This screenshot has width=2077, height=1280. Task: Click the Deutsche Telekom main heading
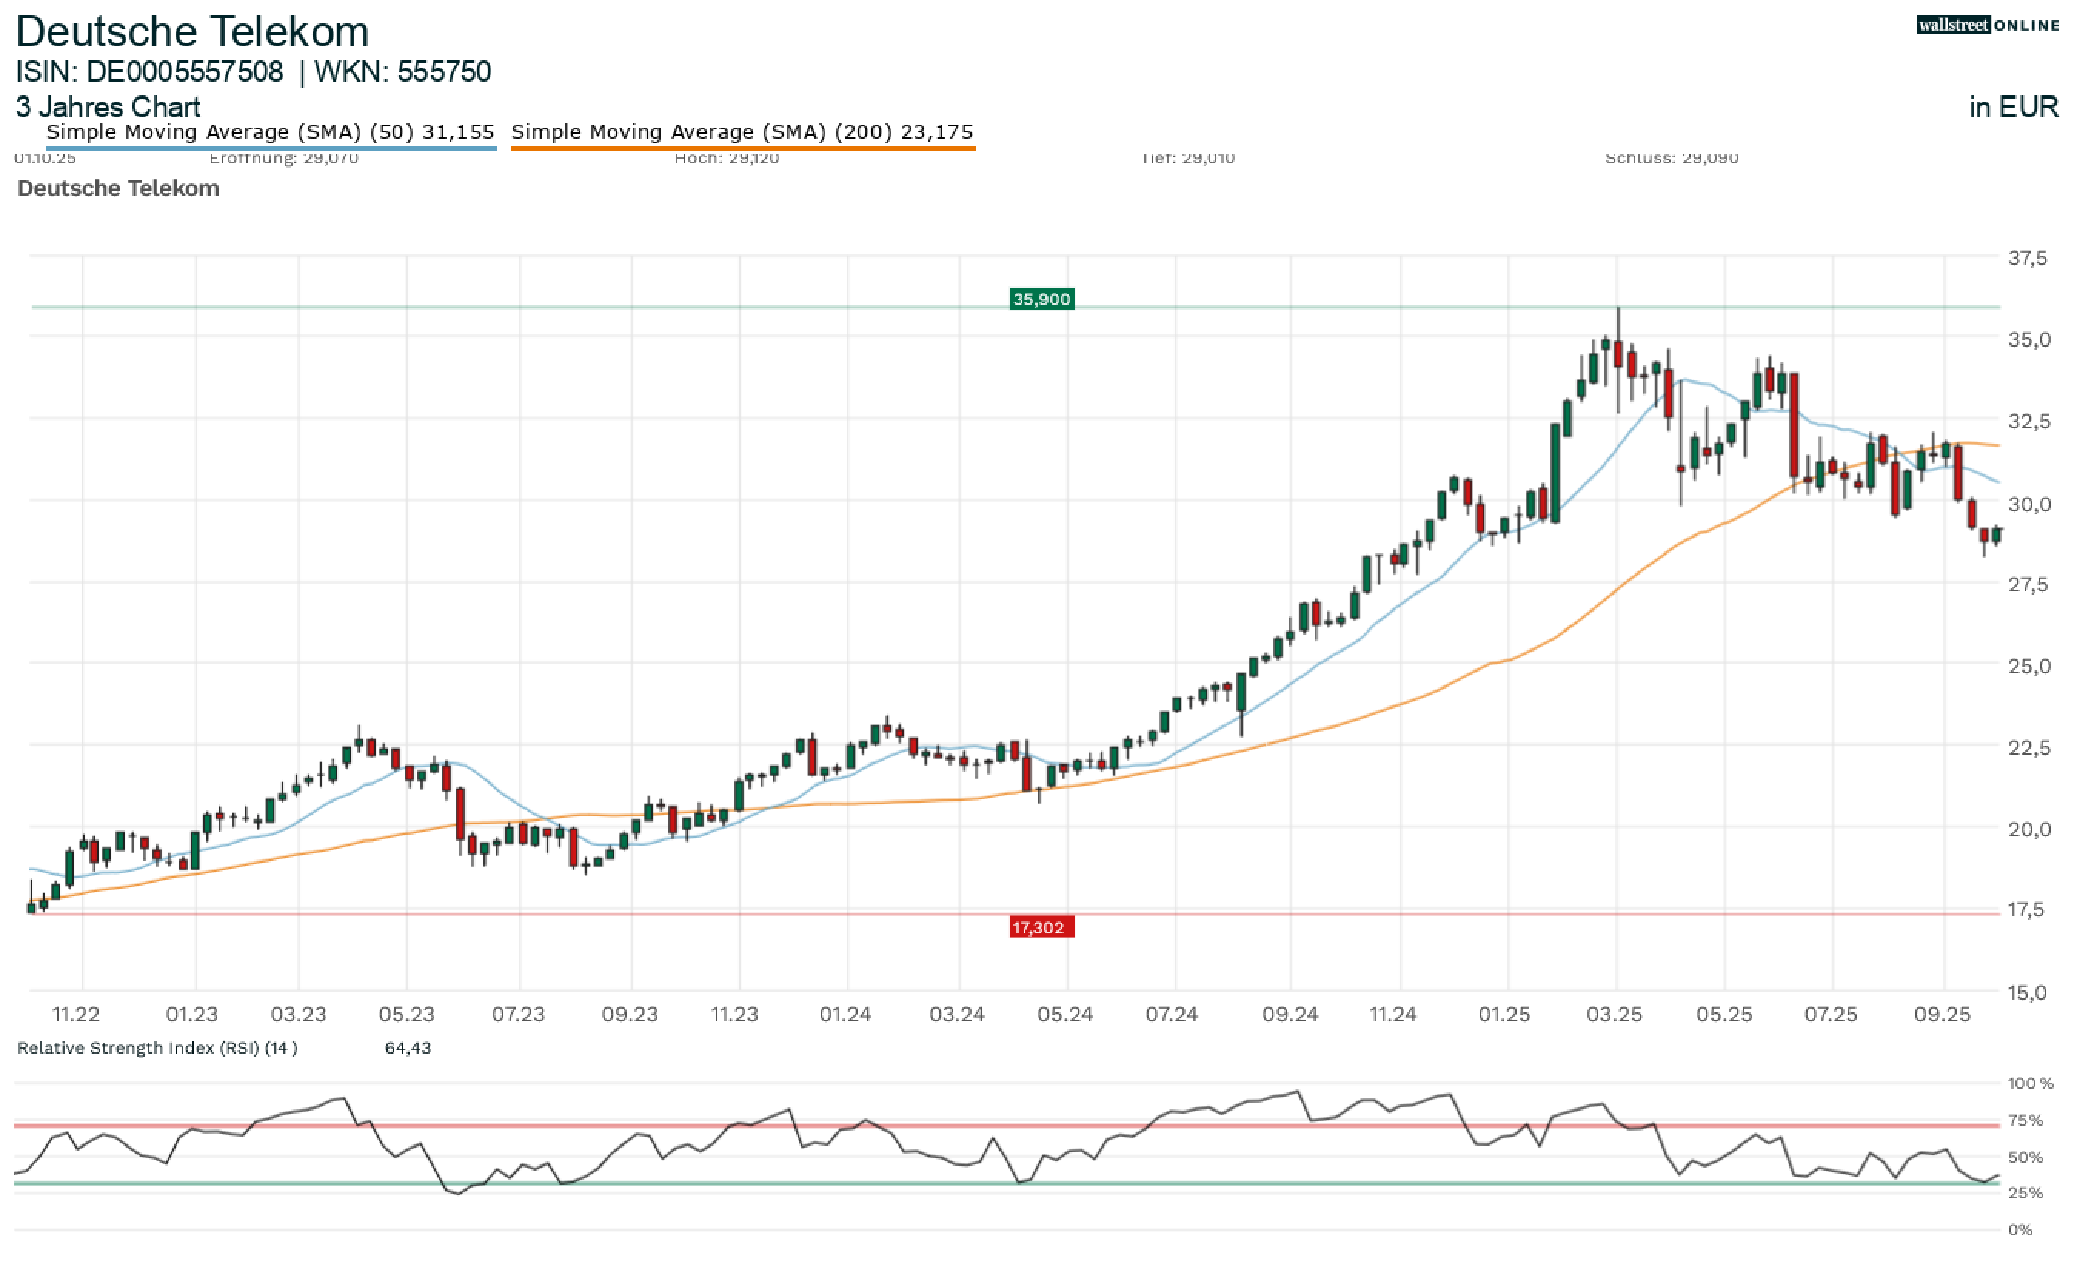tap(192, 32)
